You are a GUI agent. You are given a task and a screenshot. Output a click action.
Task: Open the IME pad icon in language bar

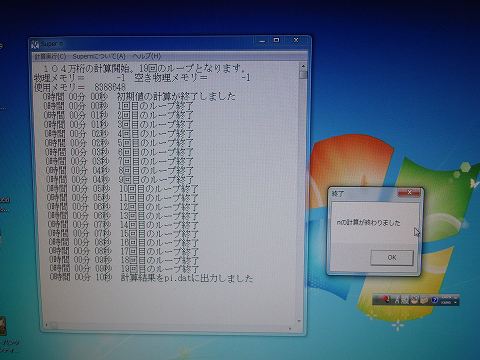coord(415,300)
